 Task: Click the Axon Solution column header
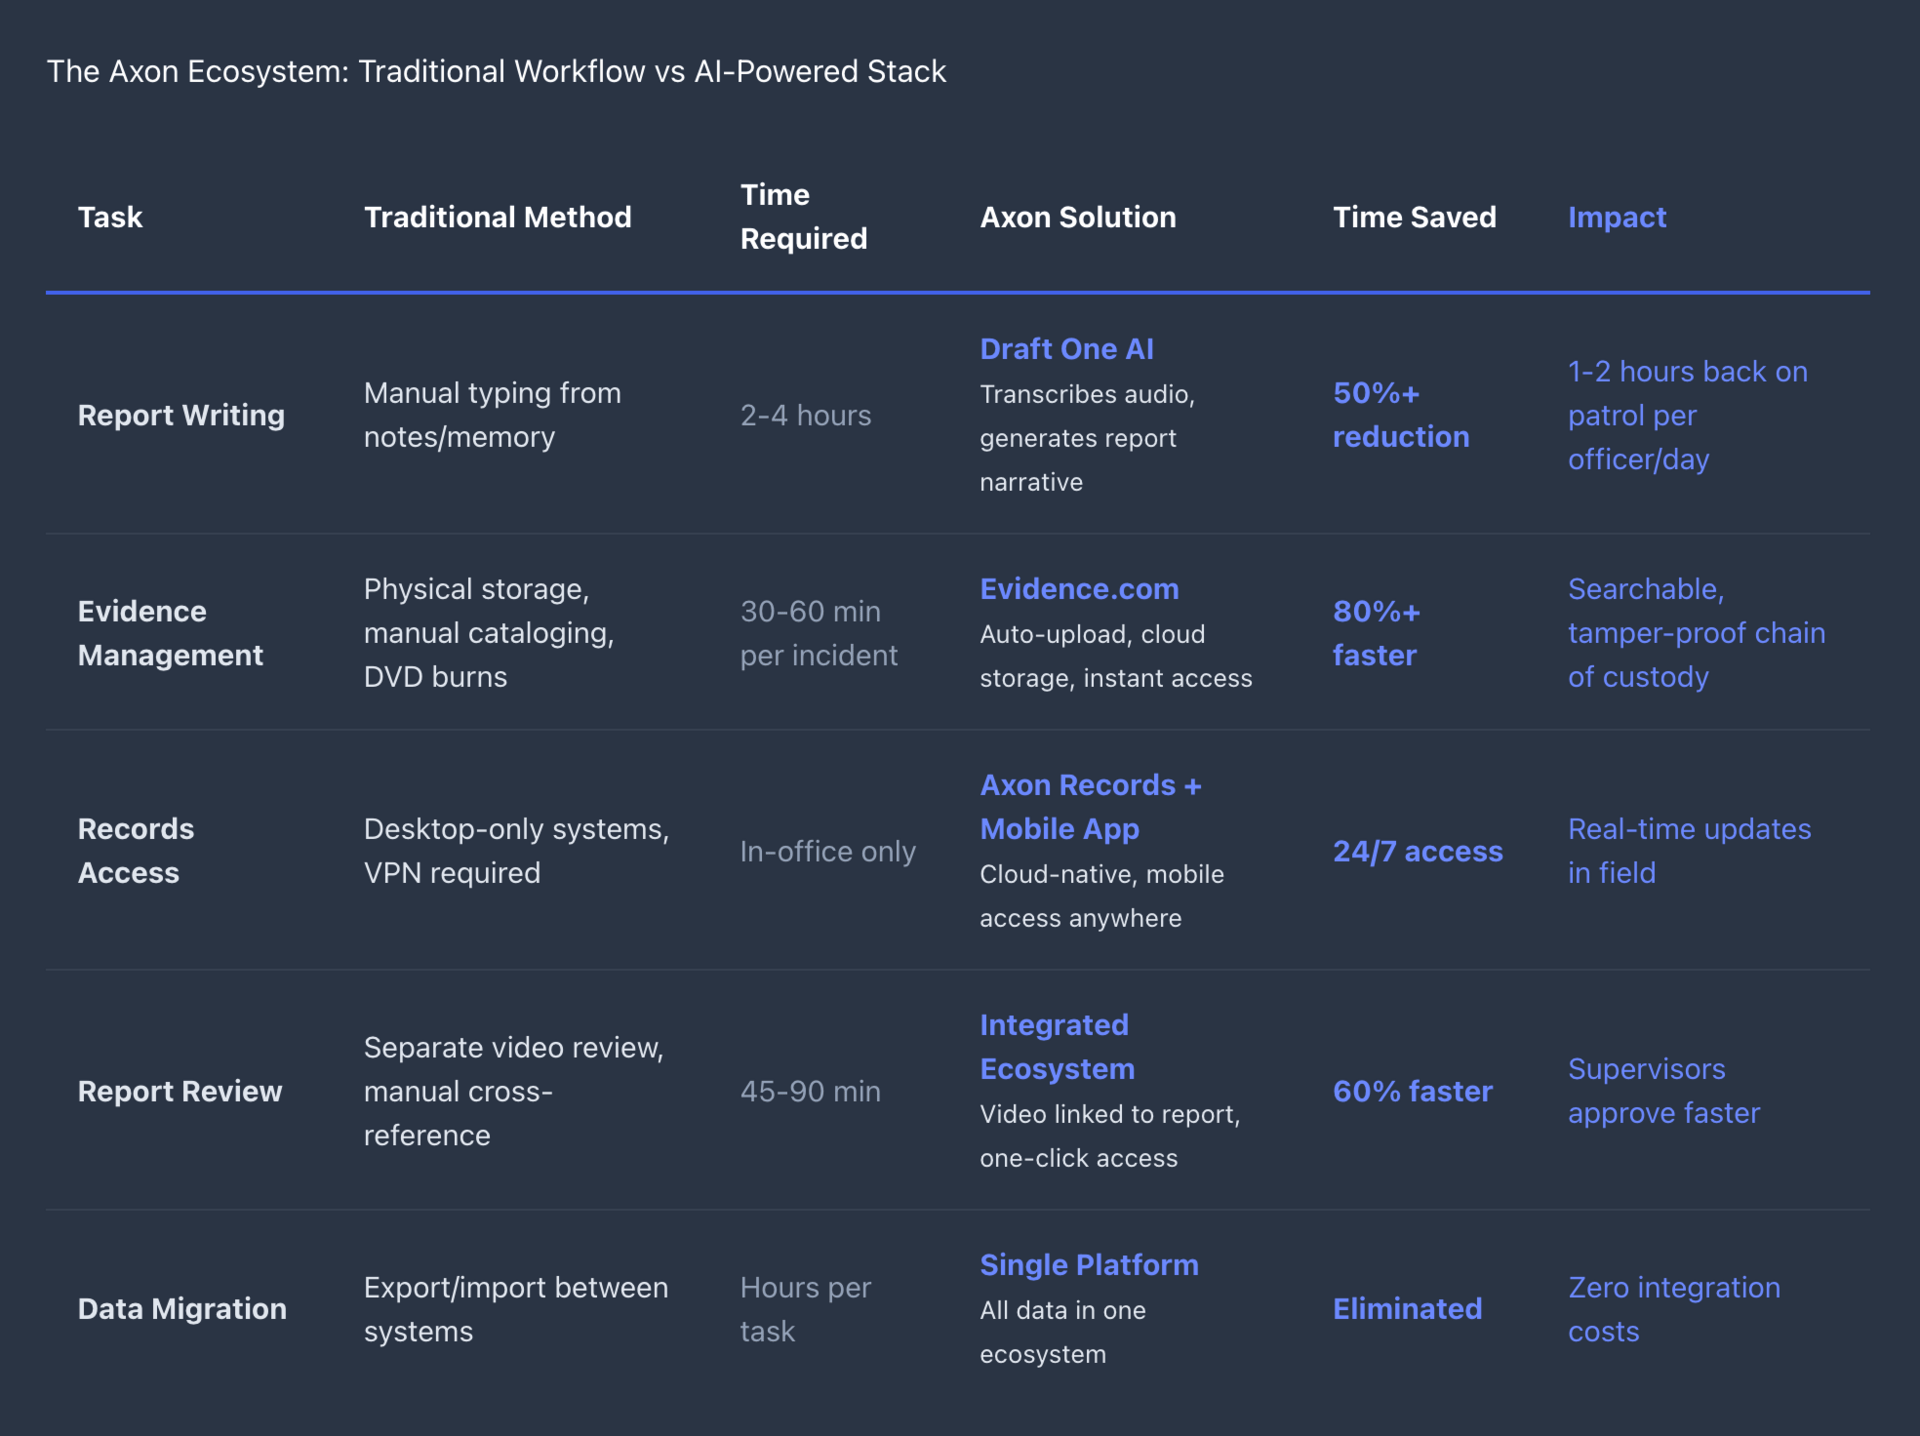pos(1077,217)
